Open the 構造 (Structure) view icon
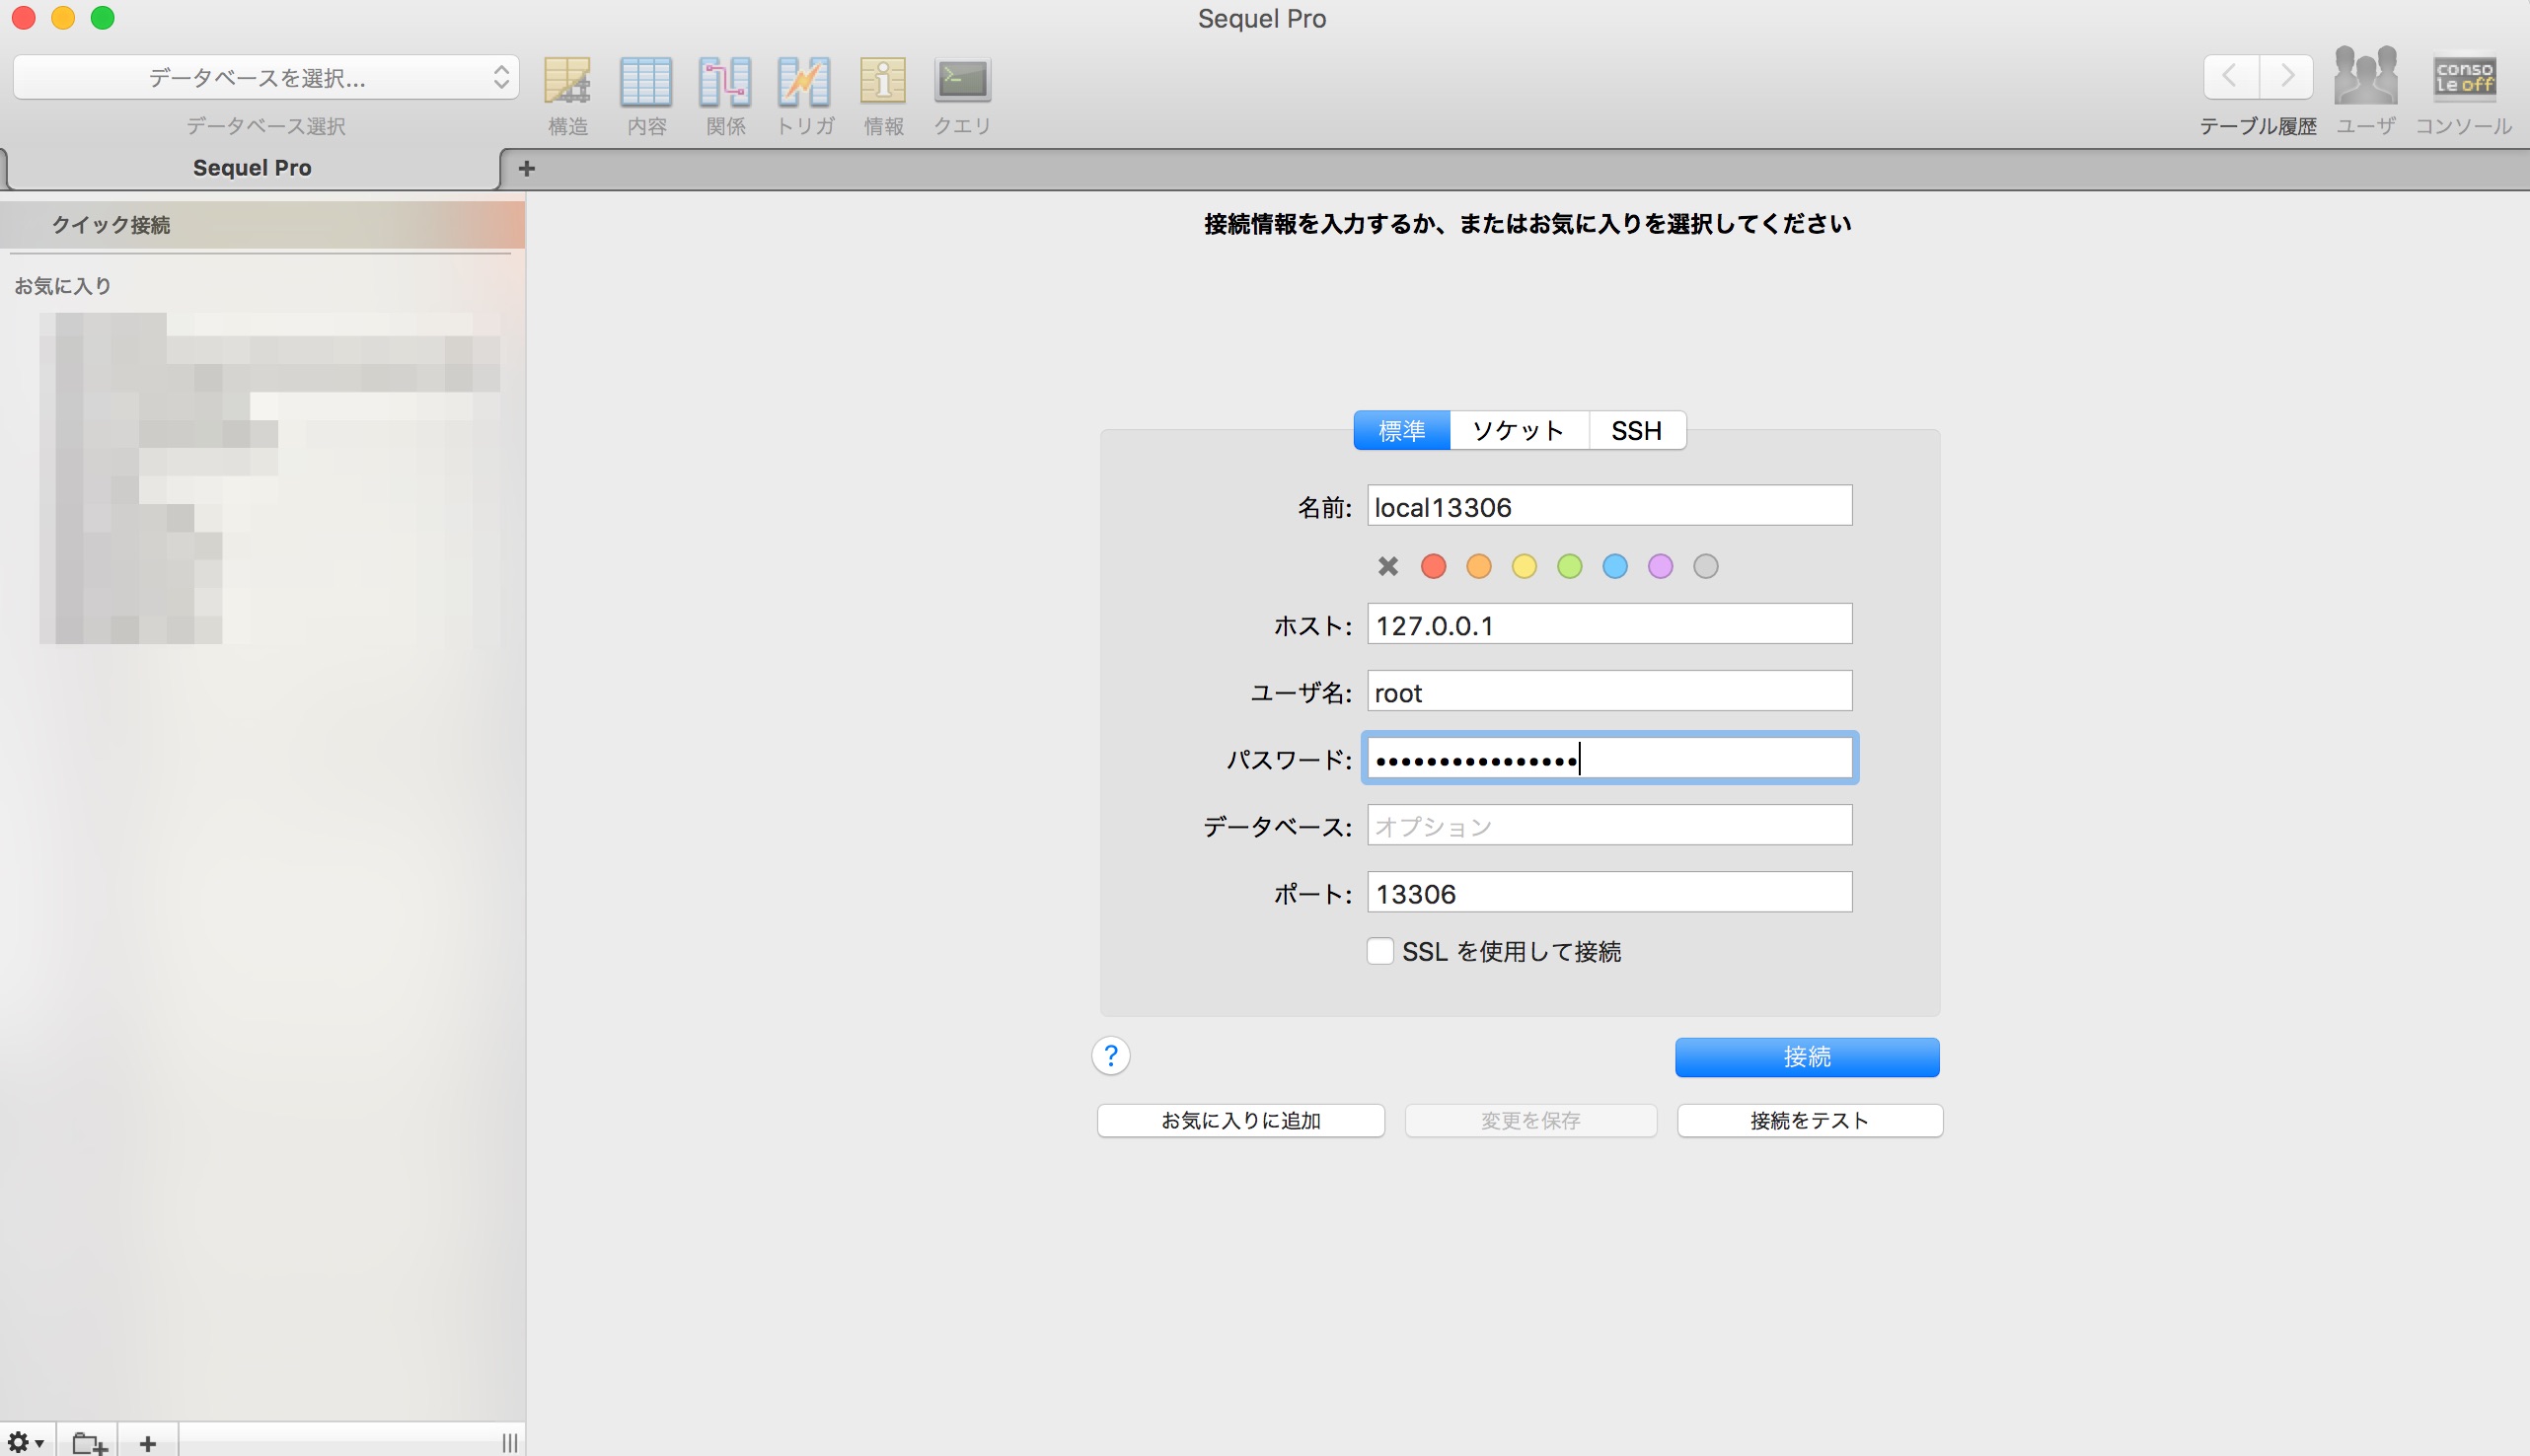Image resolution: width=2530 pixels, height=1456 pixels. [567, 81]
